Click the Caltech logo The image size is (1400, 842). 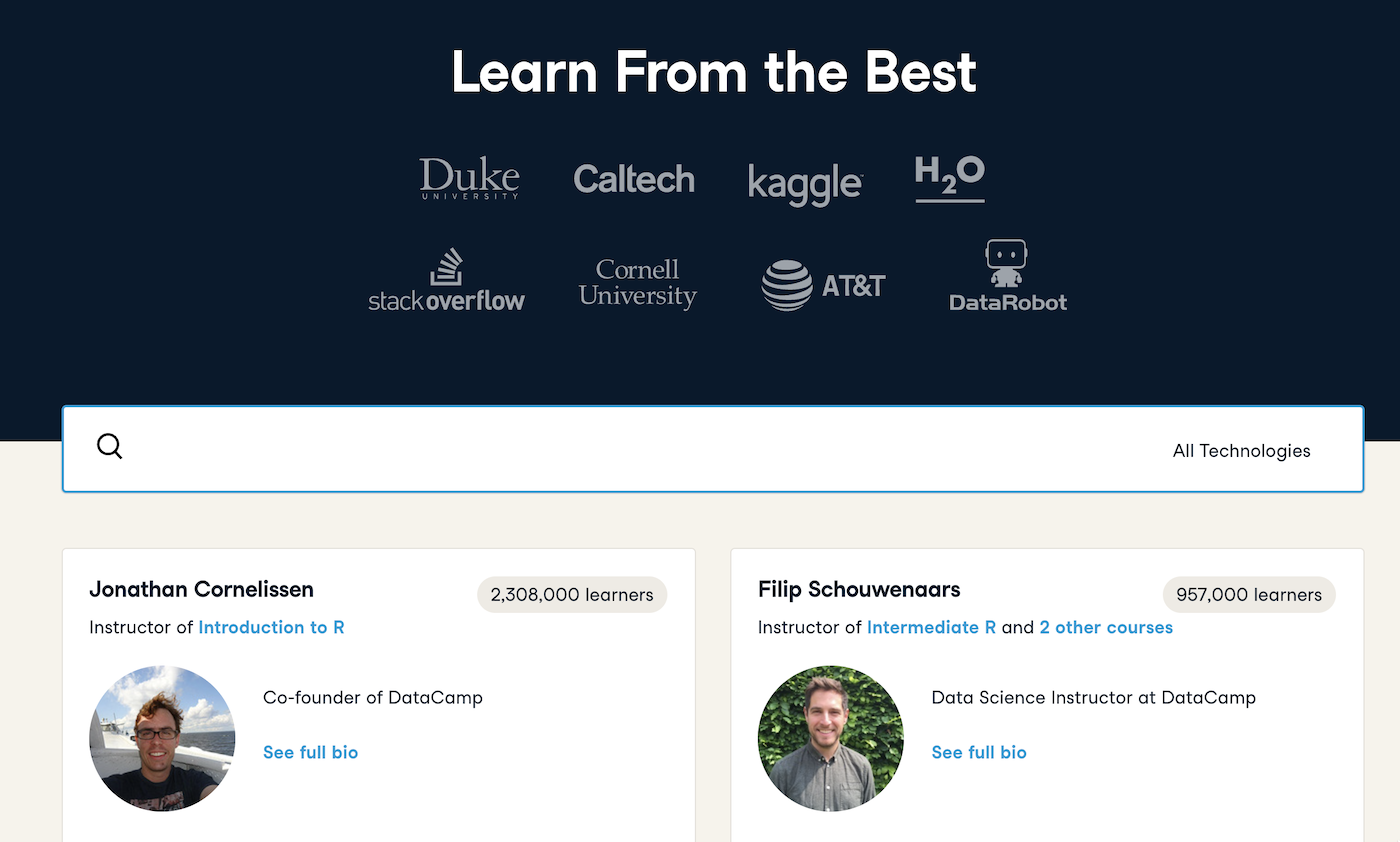pyautogui.click(x=634, y=180)
